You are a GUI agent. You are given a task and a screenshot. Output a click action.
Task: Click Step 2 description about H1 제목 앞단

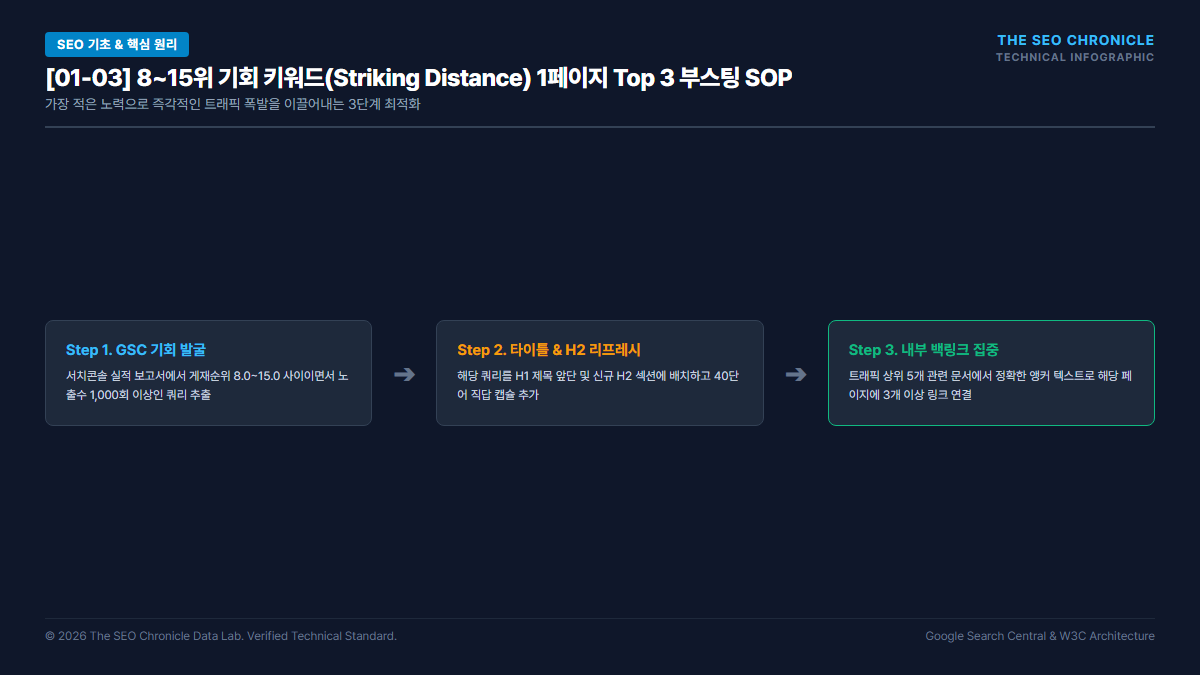point(598,385)
